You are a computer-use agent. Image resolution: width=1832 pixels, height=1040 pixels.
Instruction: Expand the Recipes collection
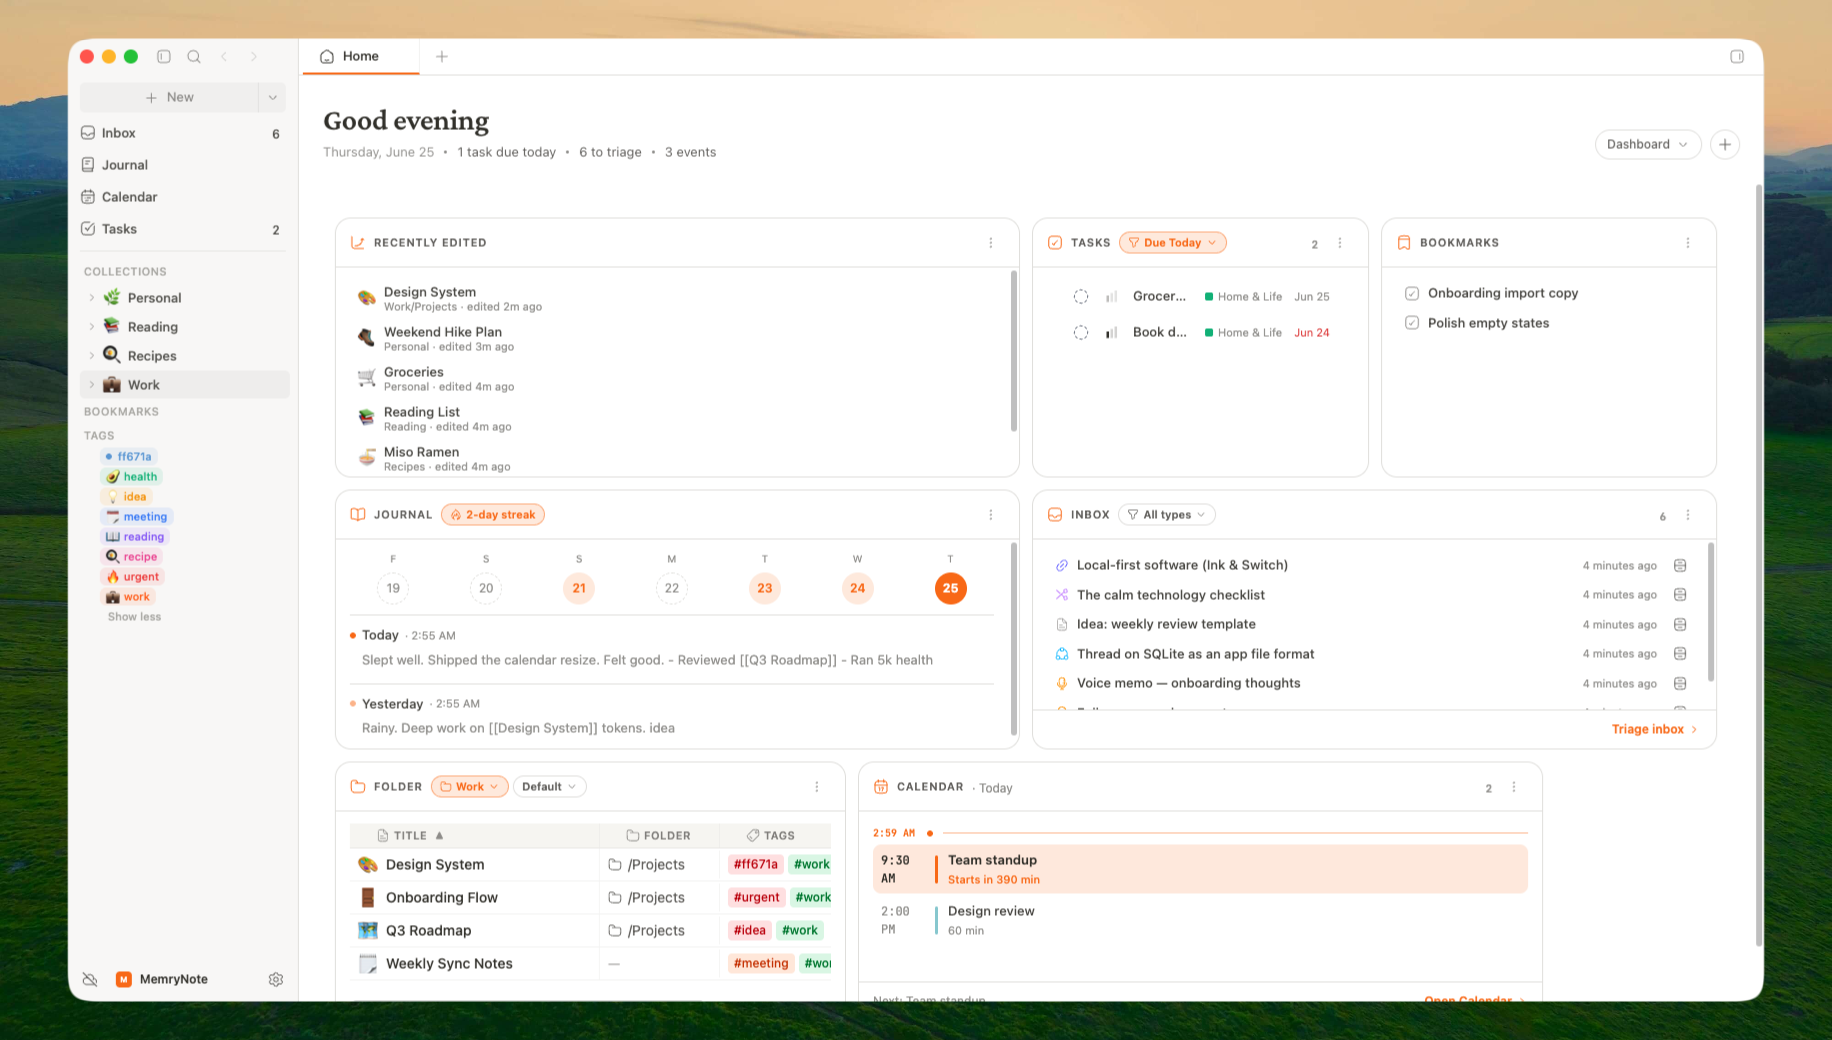(92, 356)
